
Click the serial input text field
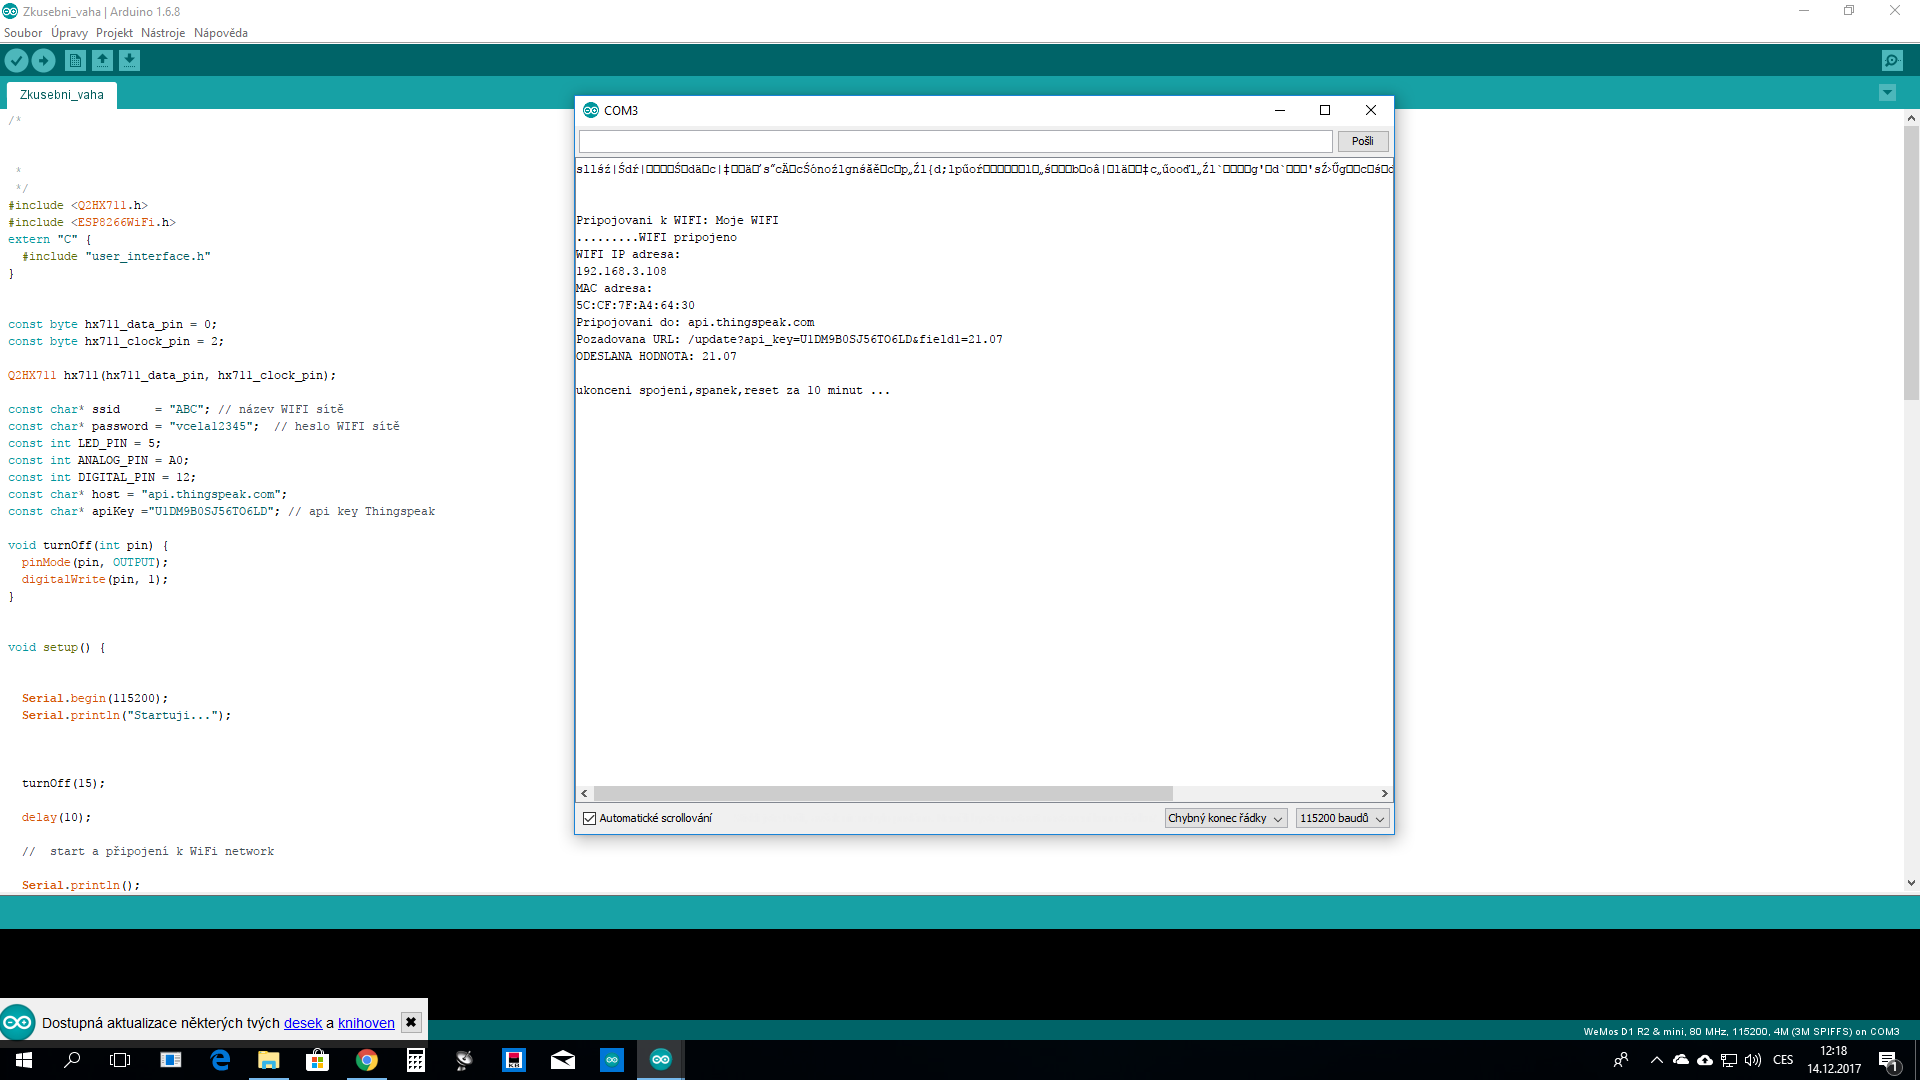click(955, 141)
